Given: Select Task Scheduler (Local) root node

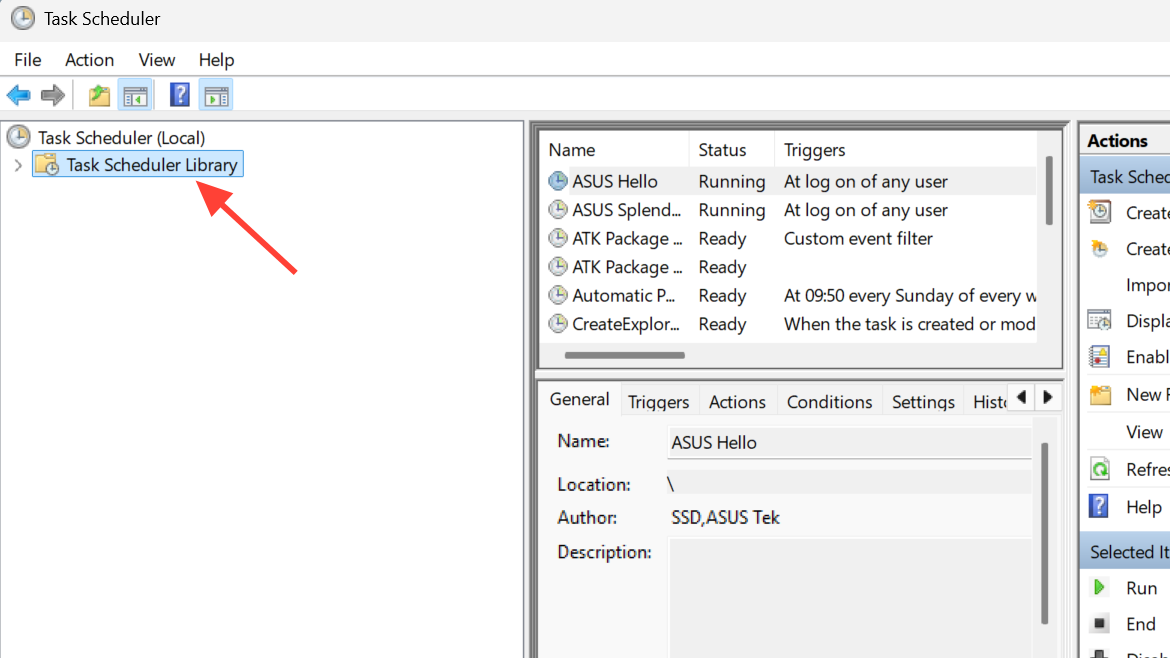Looking at the screenshot, I should pyautogui.click(x=120, y=137).
